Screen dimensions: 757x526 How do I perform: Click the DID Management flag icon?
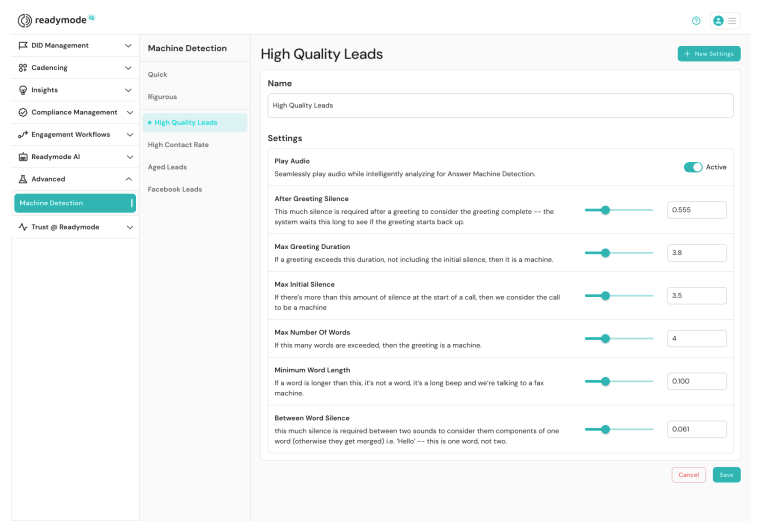(x=23, y=45)
